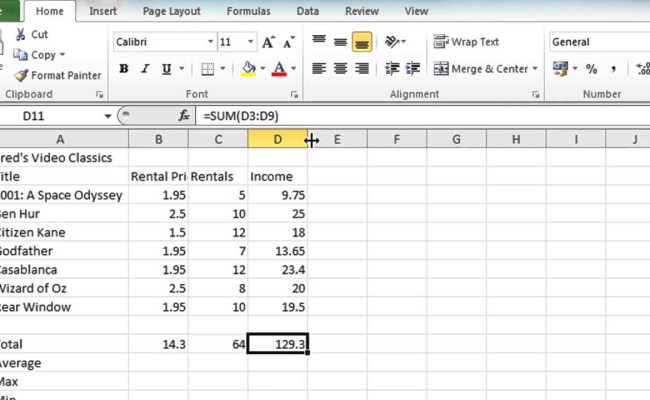
Task: Click the Copy icon
Action: [x=20, y=55]
